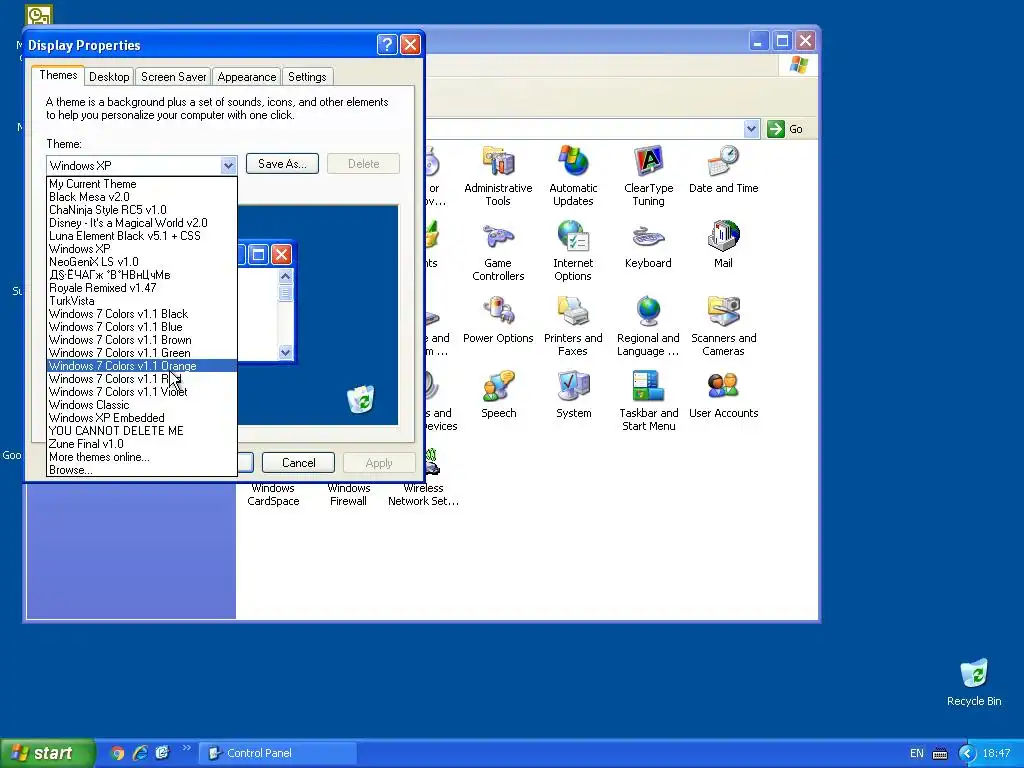
Task: Select More themes online option
Action: (x=142, y=457)
